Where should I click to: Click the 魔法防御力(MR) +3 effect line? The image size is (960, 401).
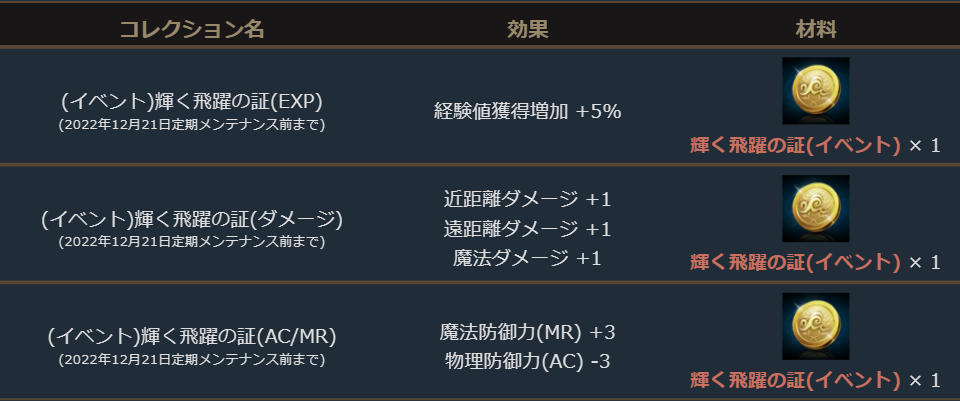click(527, 331)
